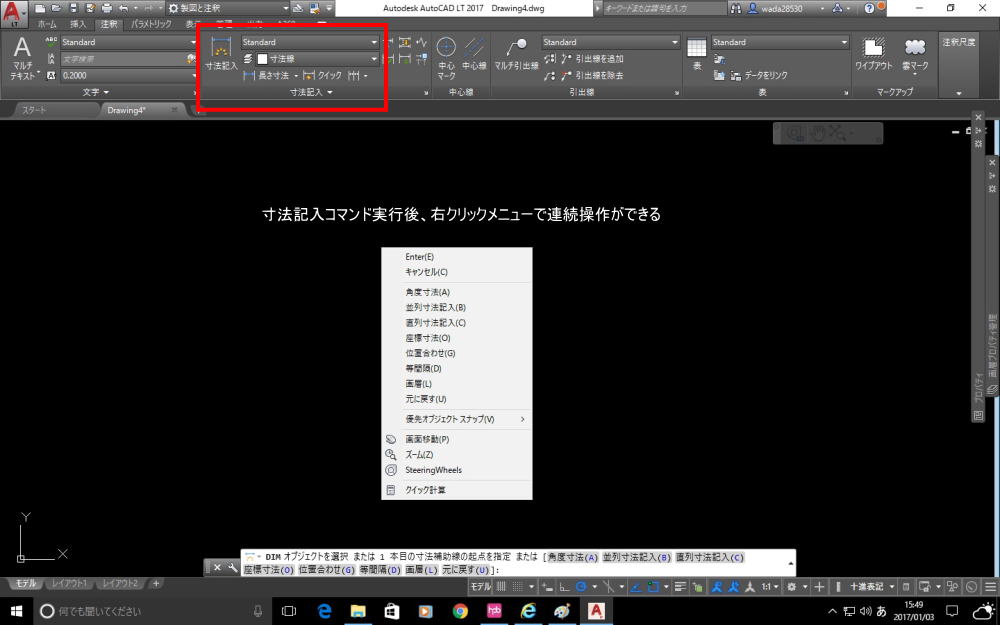Viewport: 1000px width, 625px height.
Task: Click the Save icon in quick access toolbar
Action: (x=73, y=8)
